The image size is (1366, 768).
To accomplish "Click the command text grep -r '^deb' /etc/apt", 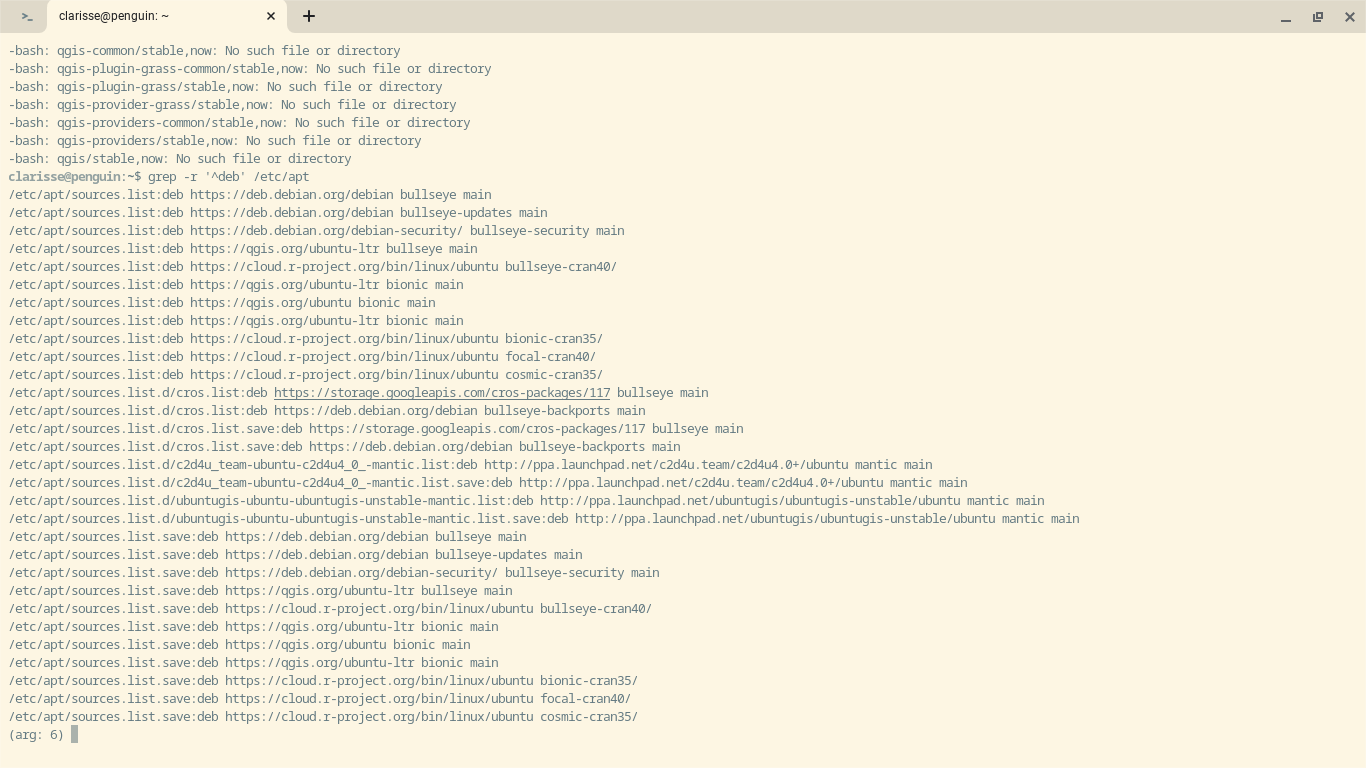I will coord(228,177).
